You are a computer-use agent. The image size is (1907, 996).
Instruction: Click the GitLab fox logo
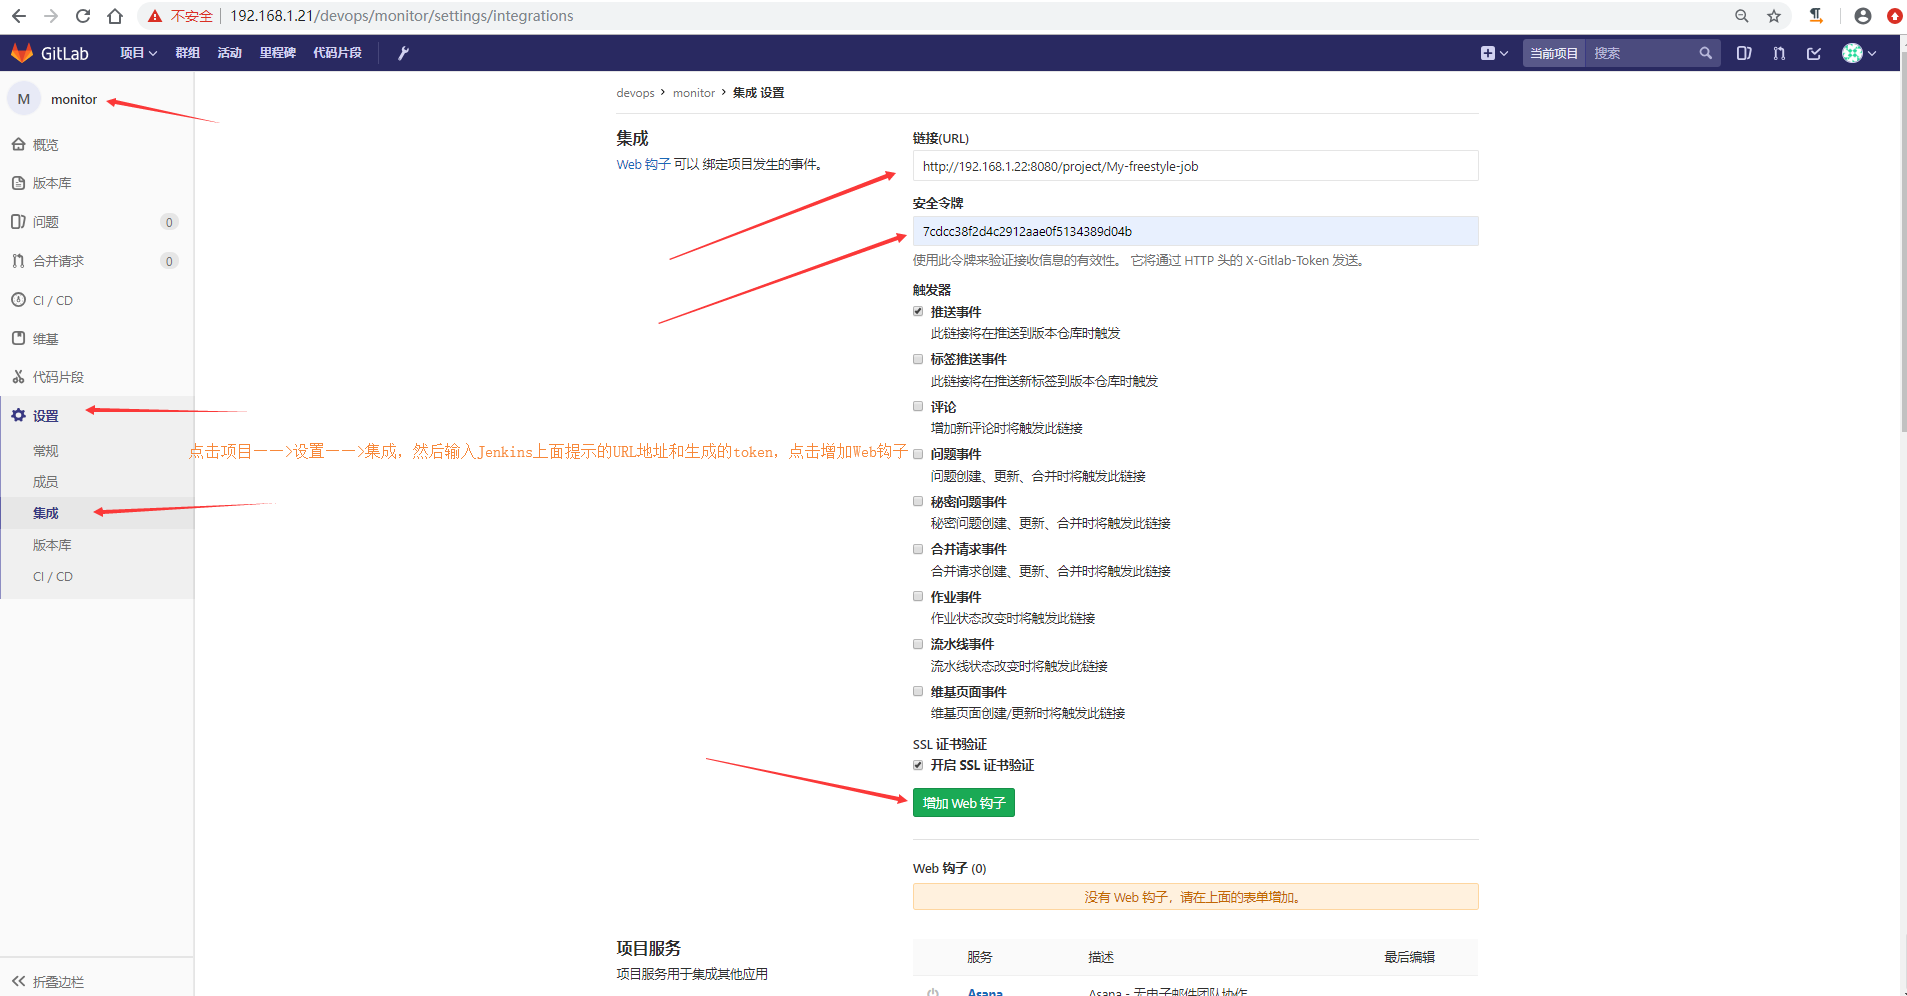[x=22, y=53]
